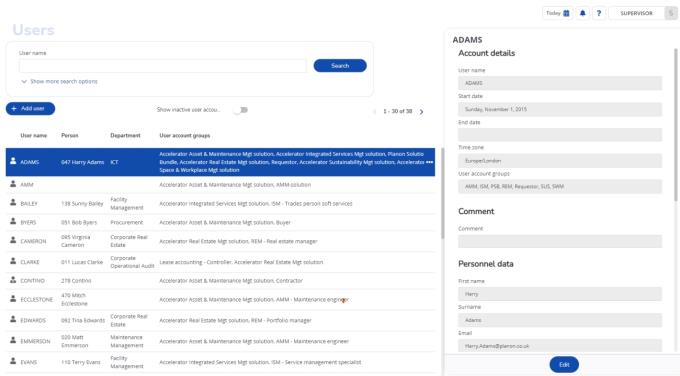The image size is (680, 376).
Task: Click the user icon for ADAMS row
Action: (x=13, y=161)
